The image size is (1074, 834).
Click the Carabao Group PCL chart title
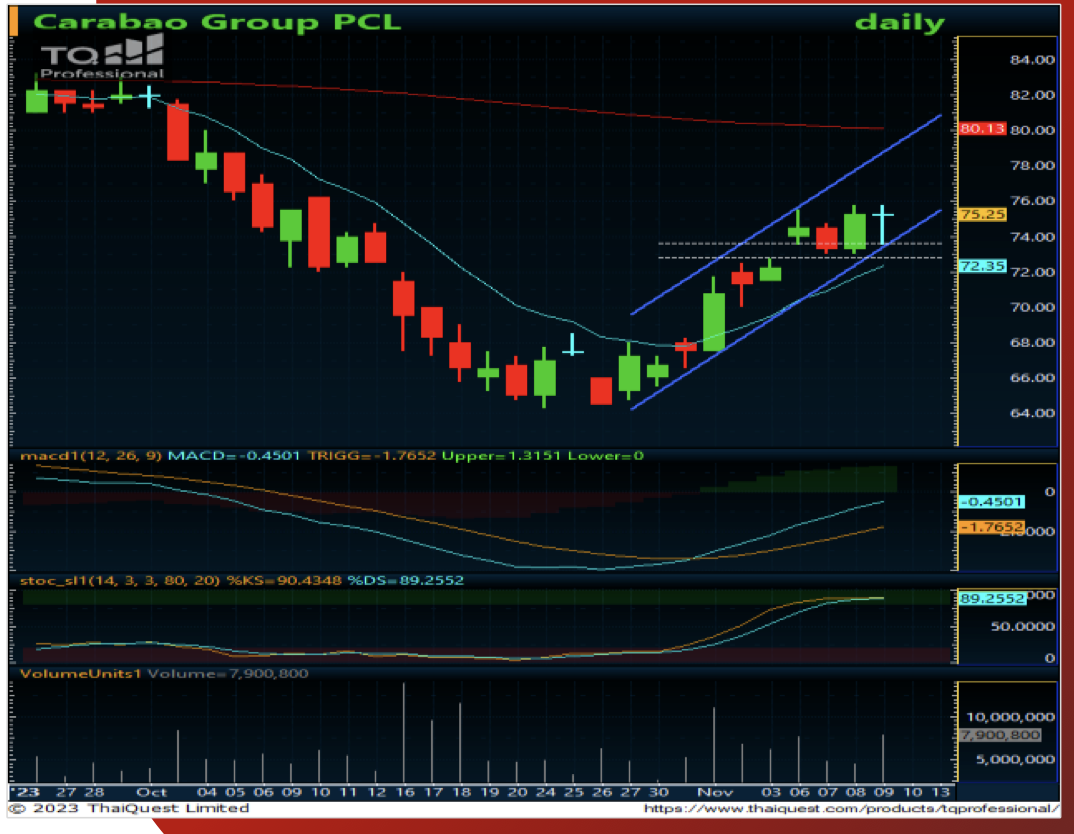[x=216, y=22]
